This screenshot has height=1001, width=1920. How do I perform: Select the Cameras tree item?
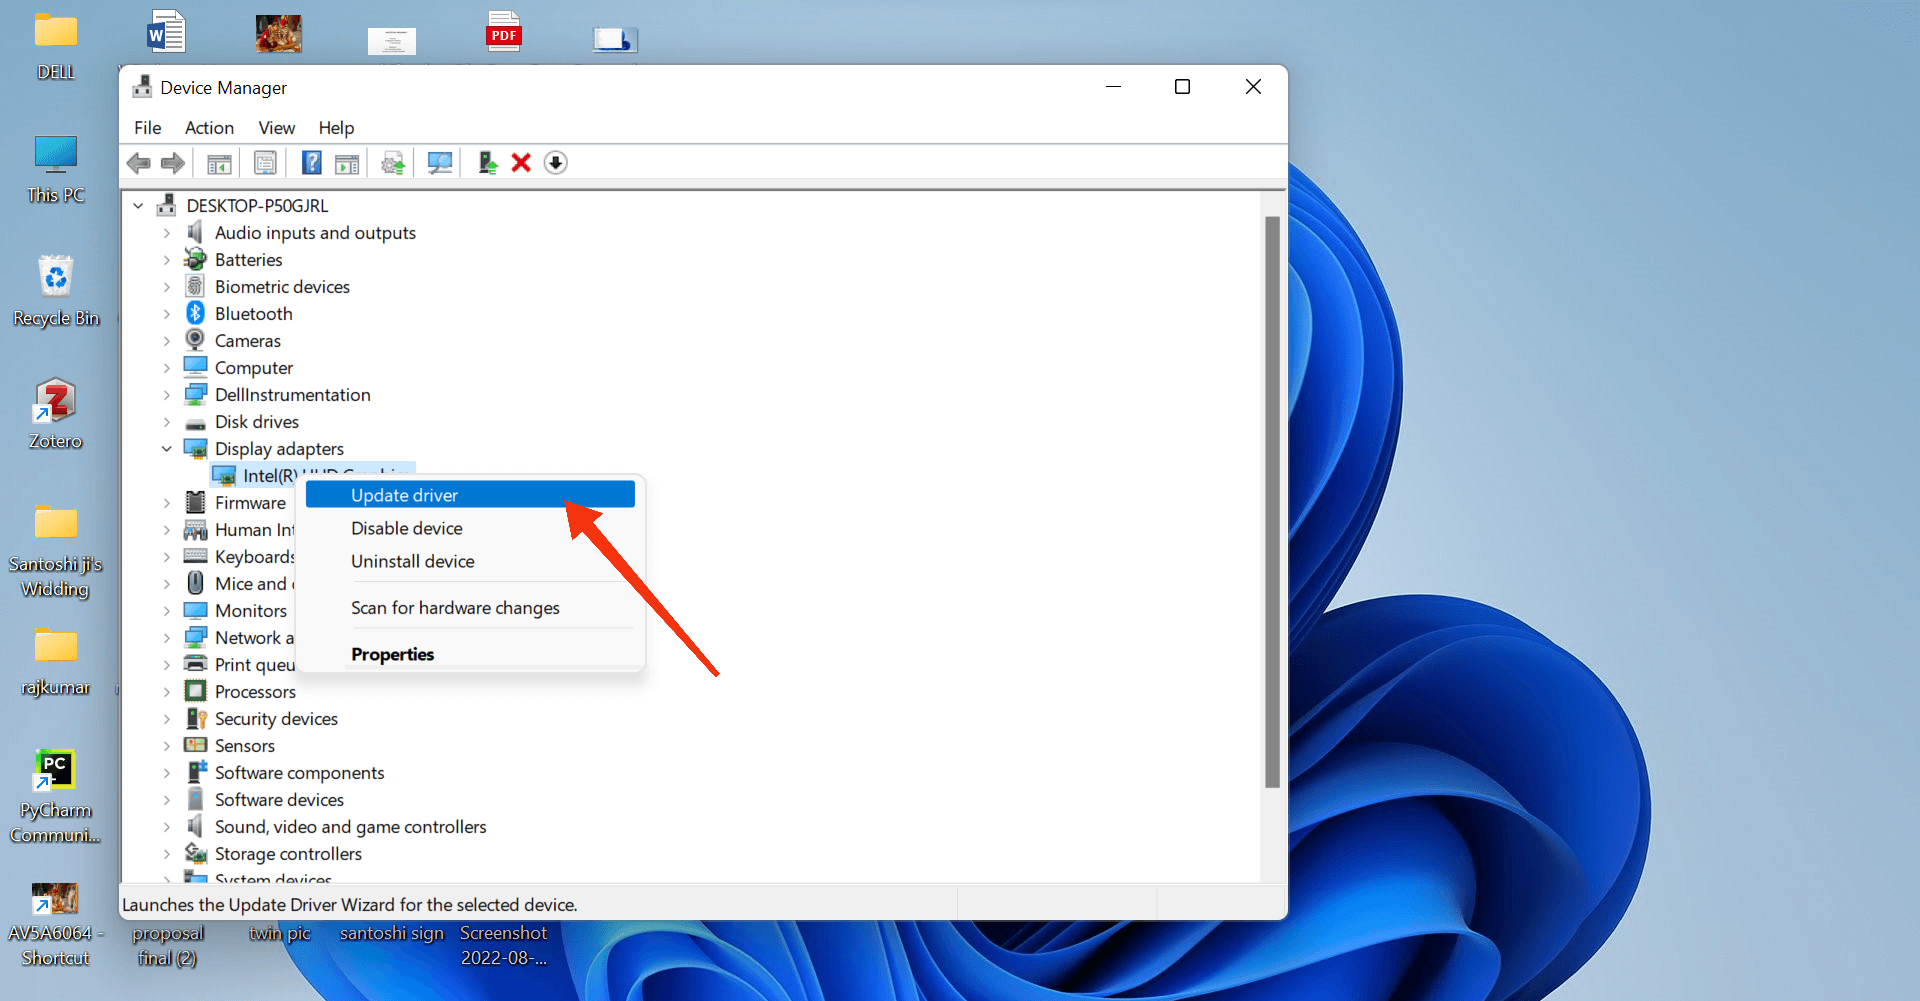pyautogui.click(x=248, y=341)
